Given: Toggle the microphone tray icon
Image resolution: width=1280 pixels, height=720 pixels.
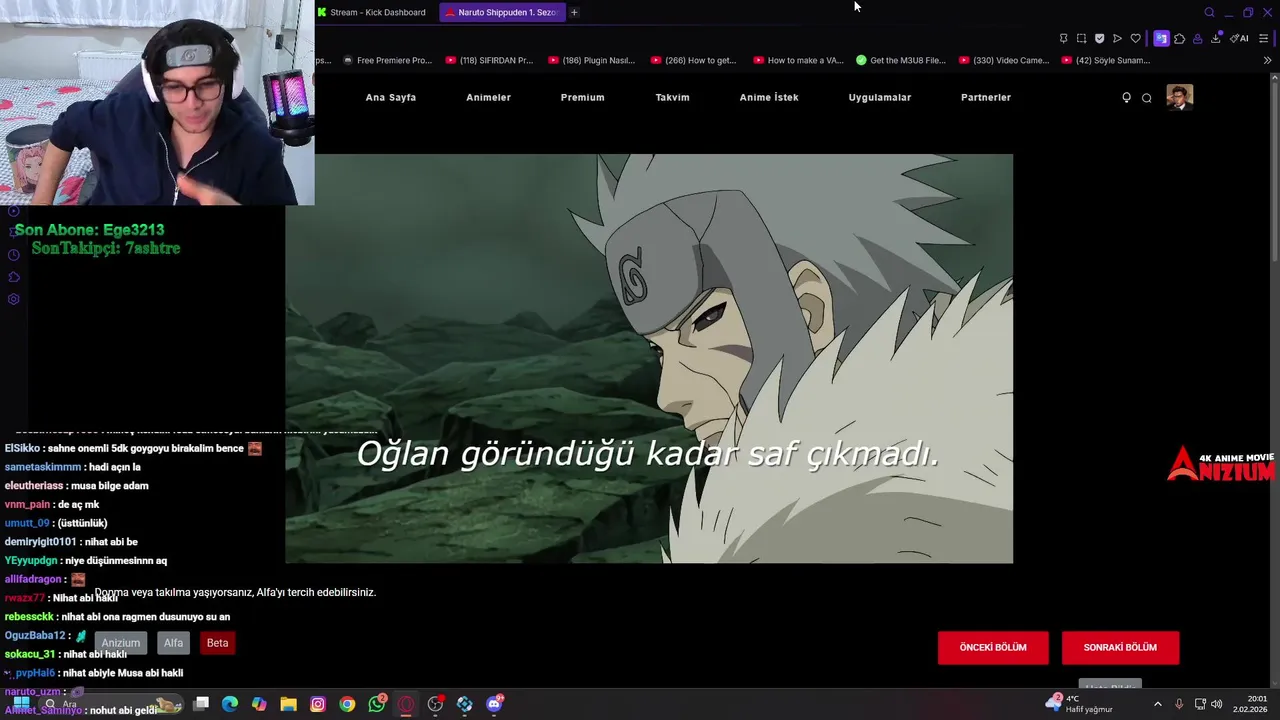Looking at the screenshot, I should (1179, 704).
